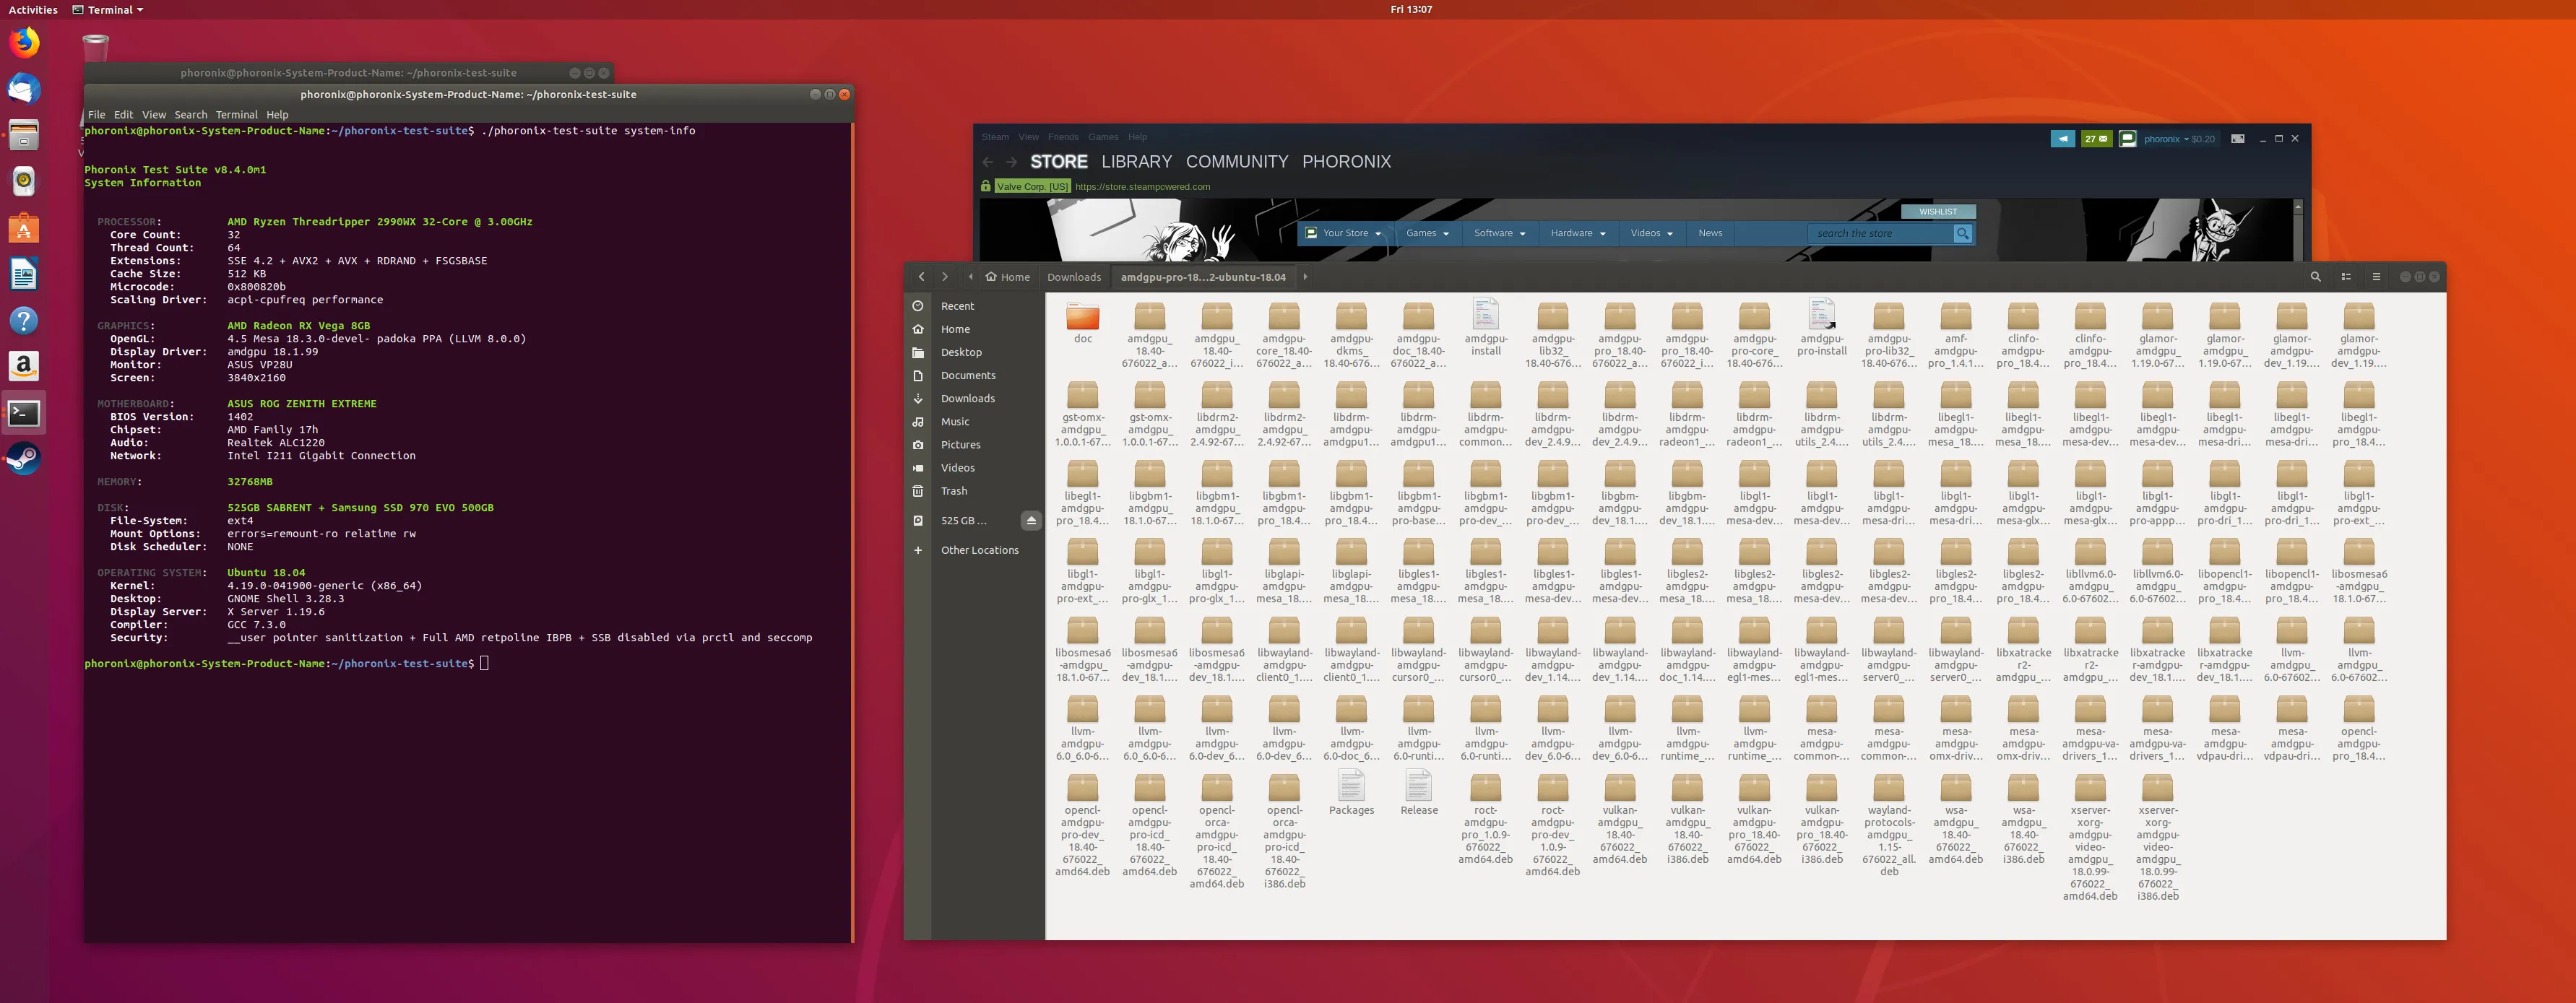Click the store.steampowered.com URL in Steam
The image size is (2576, 1003).
pyautogui.click(x=1142, y=186)
